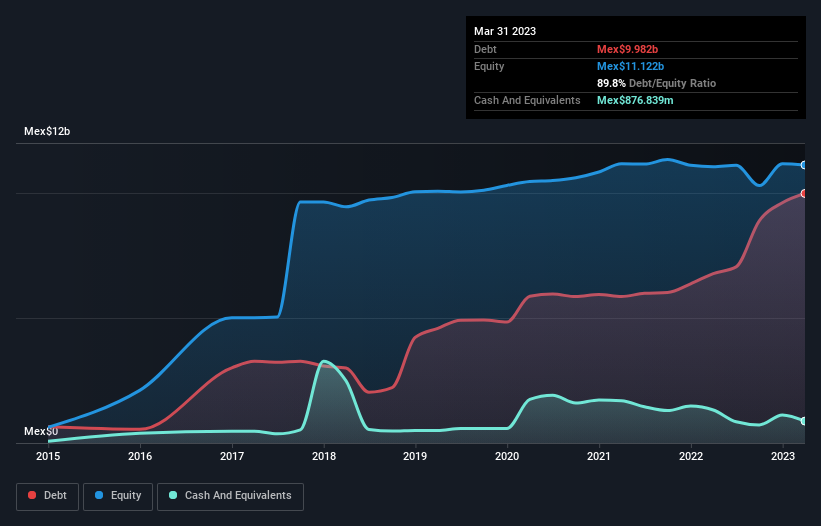This screenshot has height=526, width=821.
Task: Click the Mex$9.982b debt value
Action: (x=627, y=49)
